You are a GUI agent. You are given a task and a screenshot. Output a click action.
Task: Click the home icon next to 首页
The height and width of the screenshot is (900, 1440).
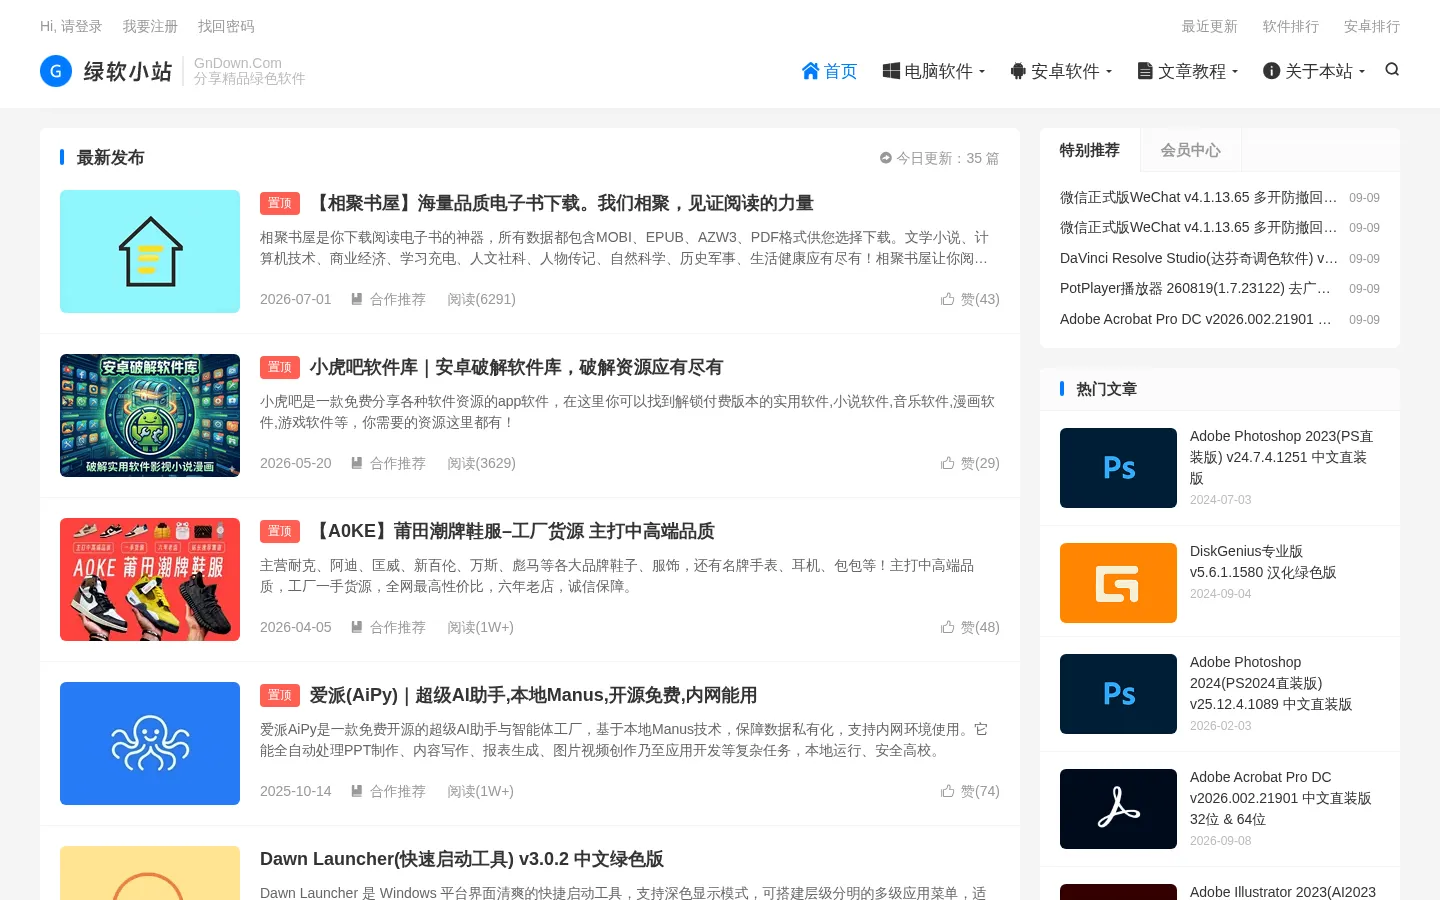tap(811, 71)
